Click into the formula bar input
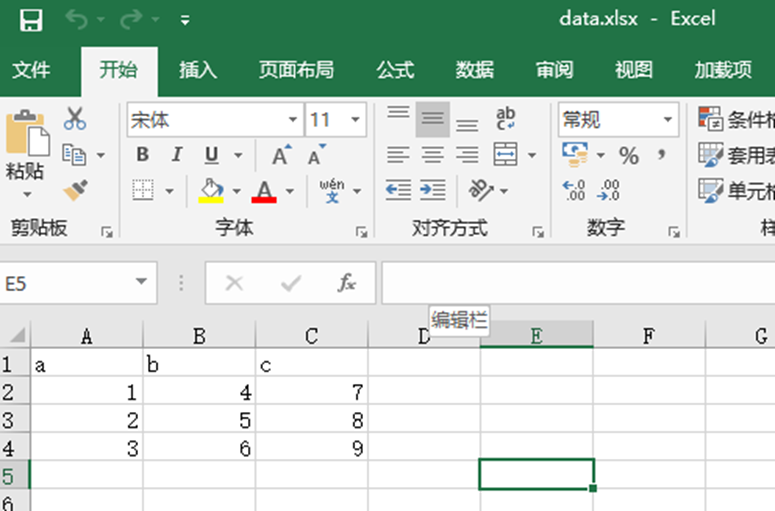 578,283
